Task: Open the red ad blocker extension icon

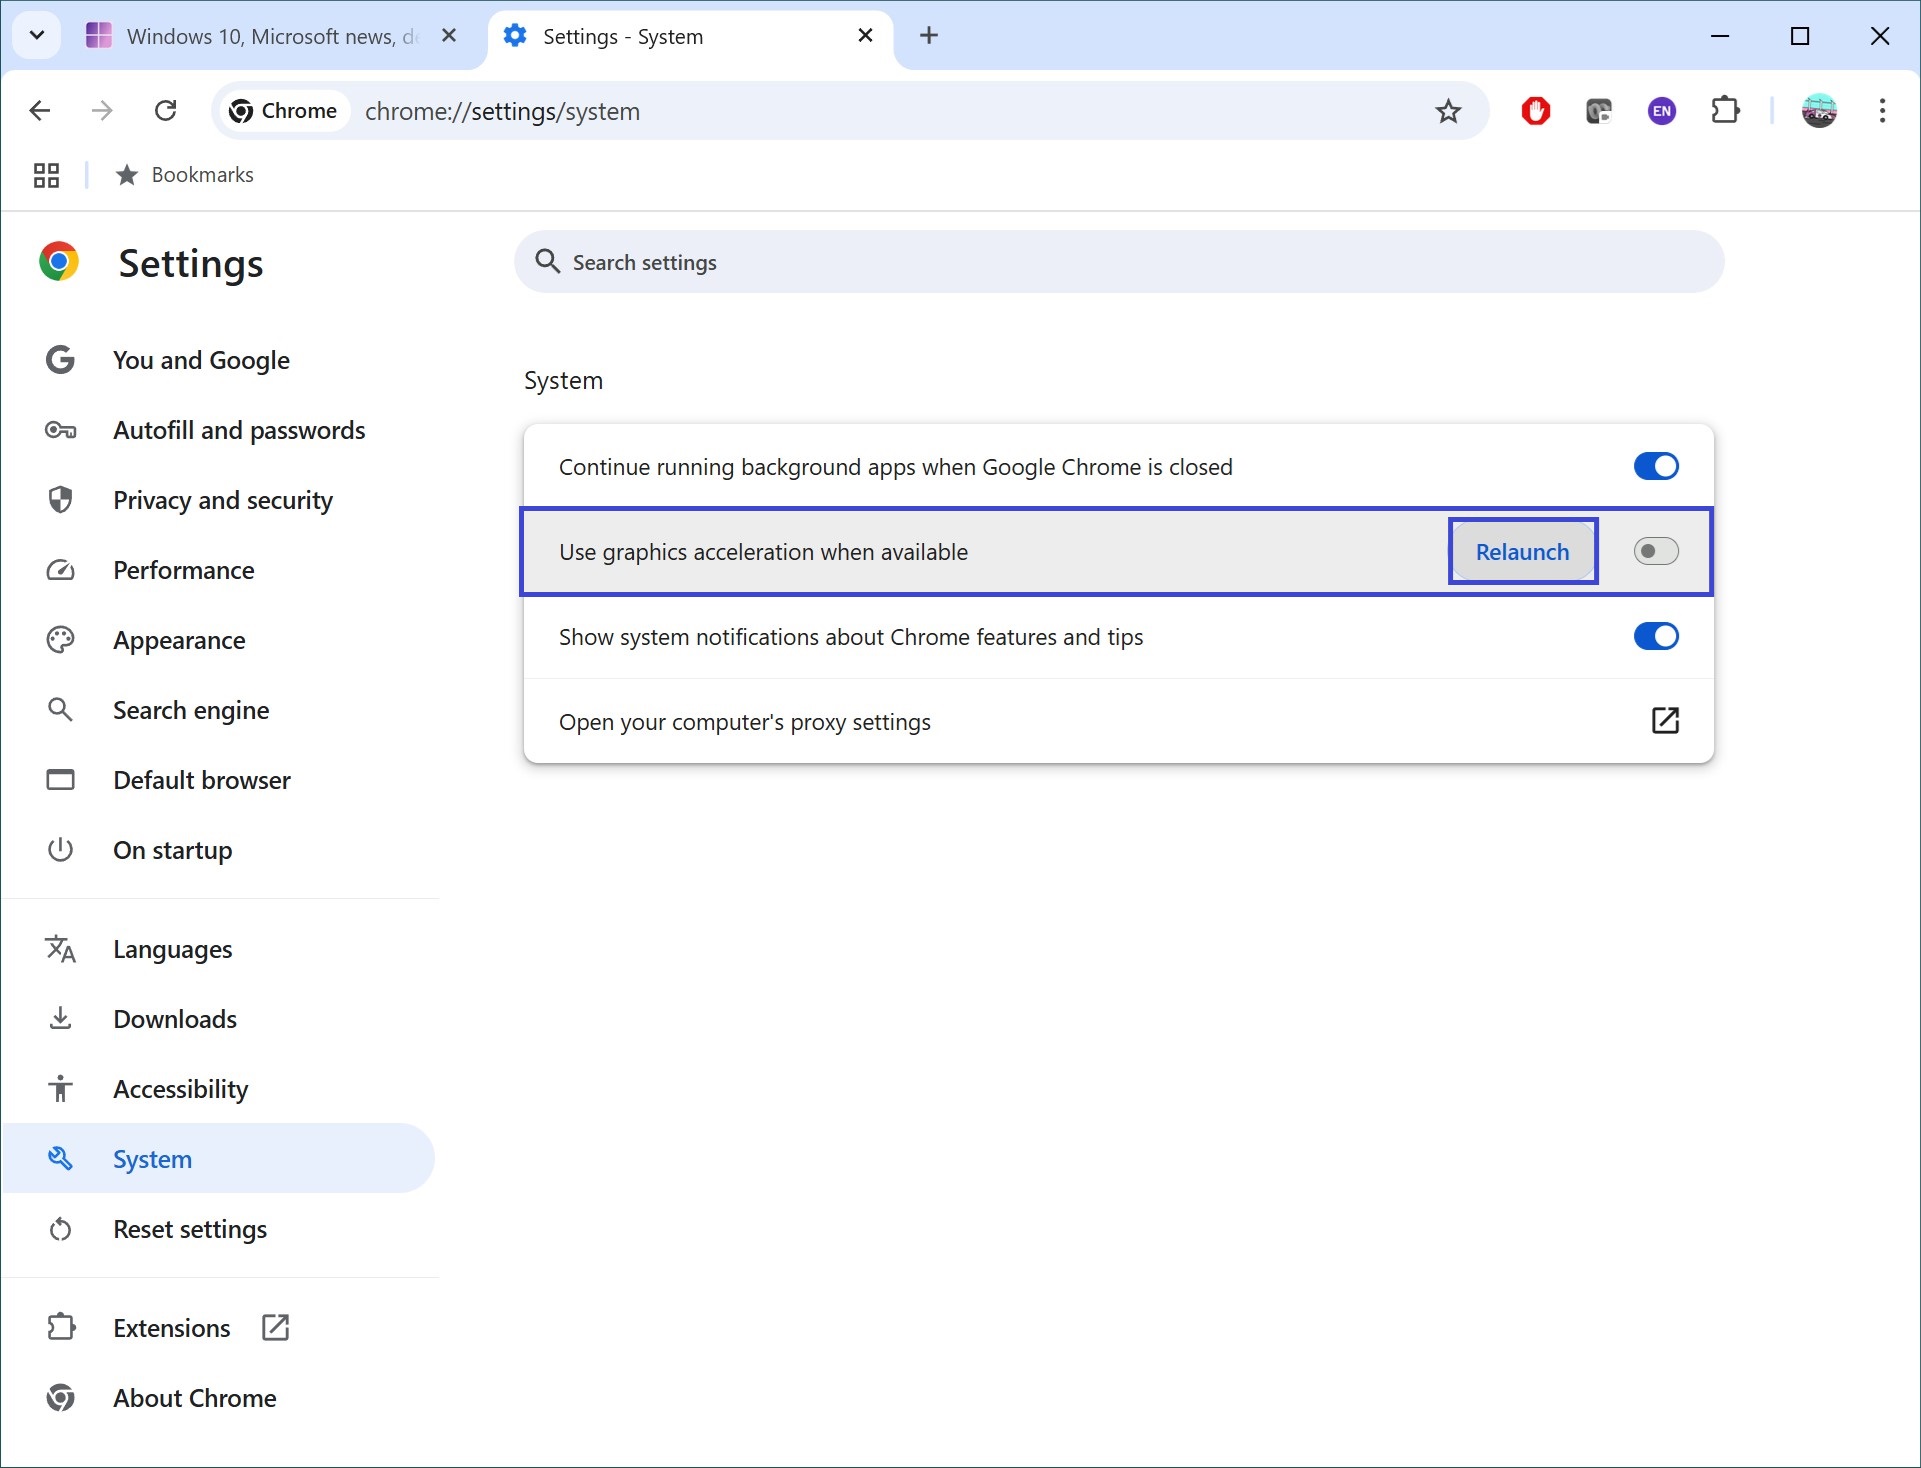Action: [1536, 111]
